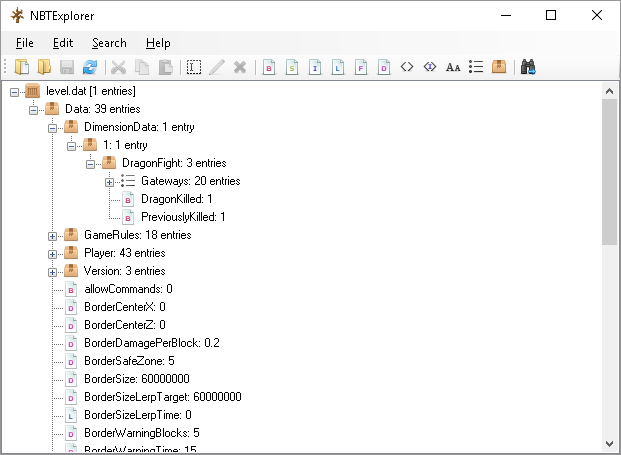Select BorderSizeLerpTime: 0 entry
This screenshot has height=455, width=621.
[x=138, y=415]
